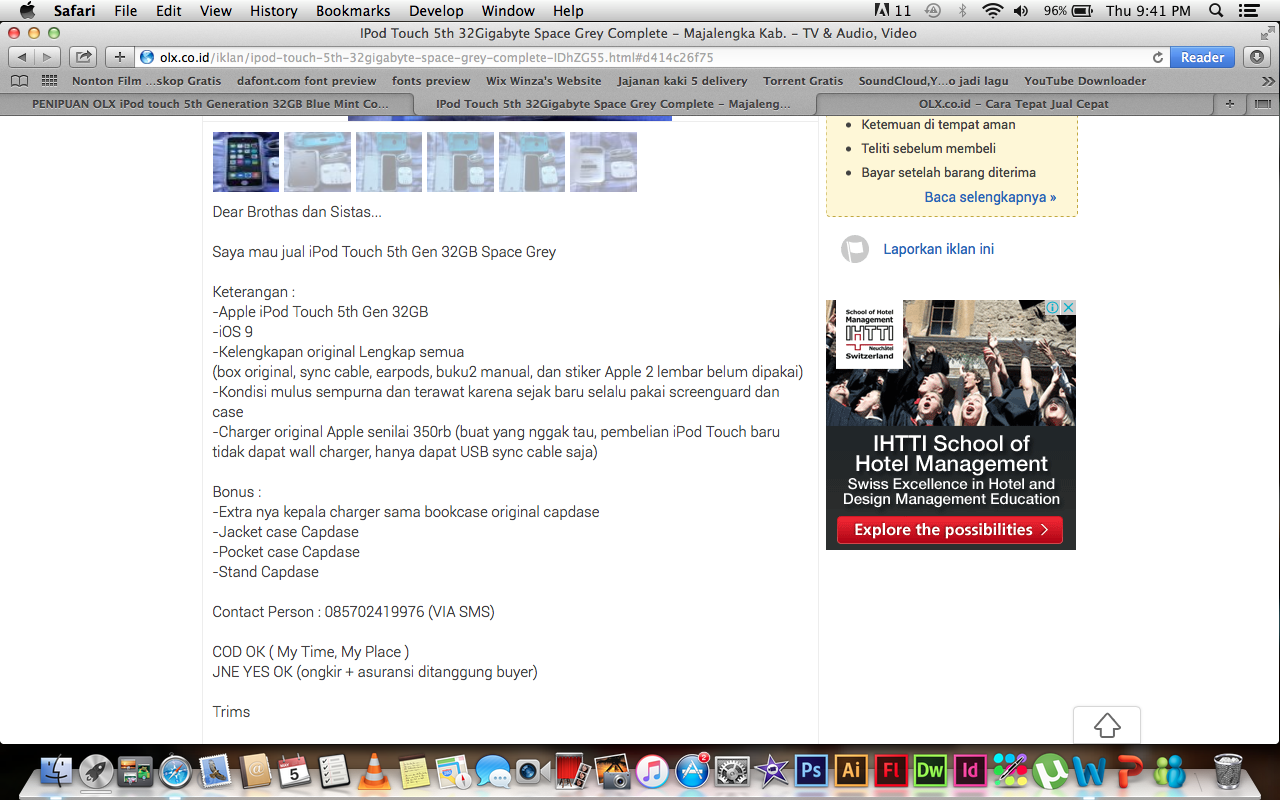The width and height of the screenshot is (1280, 800).
Task: Show all tabs using the tab overview icon
Action: coord(1262,104)
